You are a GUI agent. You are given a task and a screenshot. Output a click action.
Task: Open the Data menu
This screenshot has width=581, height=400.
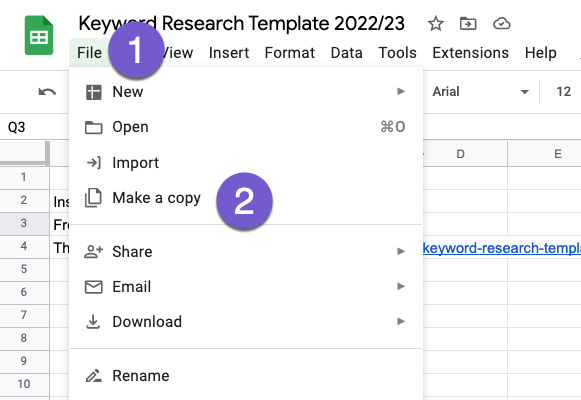pyautogui.click(x=346, y=53)
